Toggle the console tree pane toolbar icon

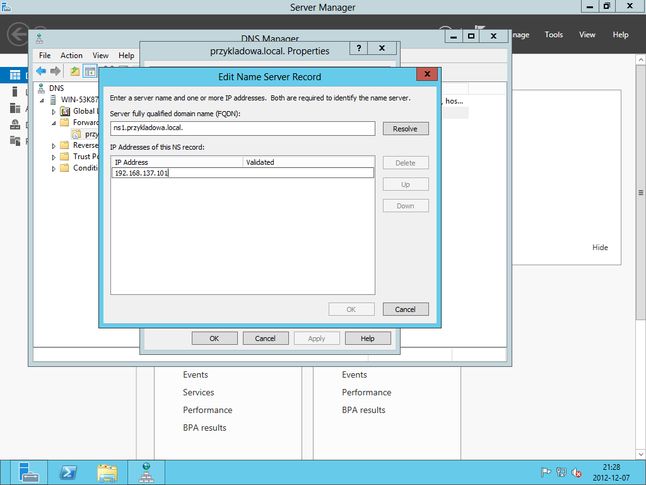click(x=90, y=71)
